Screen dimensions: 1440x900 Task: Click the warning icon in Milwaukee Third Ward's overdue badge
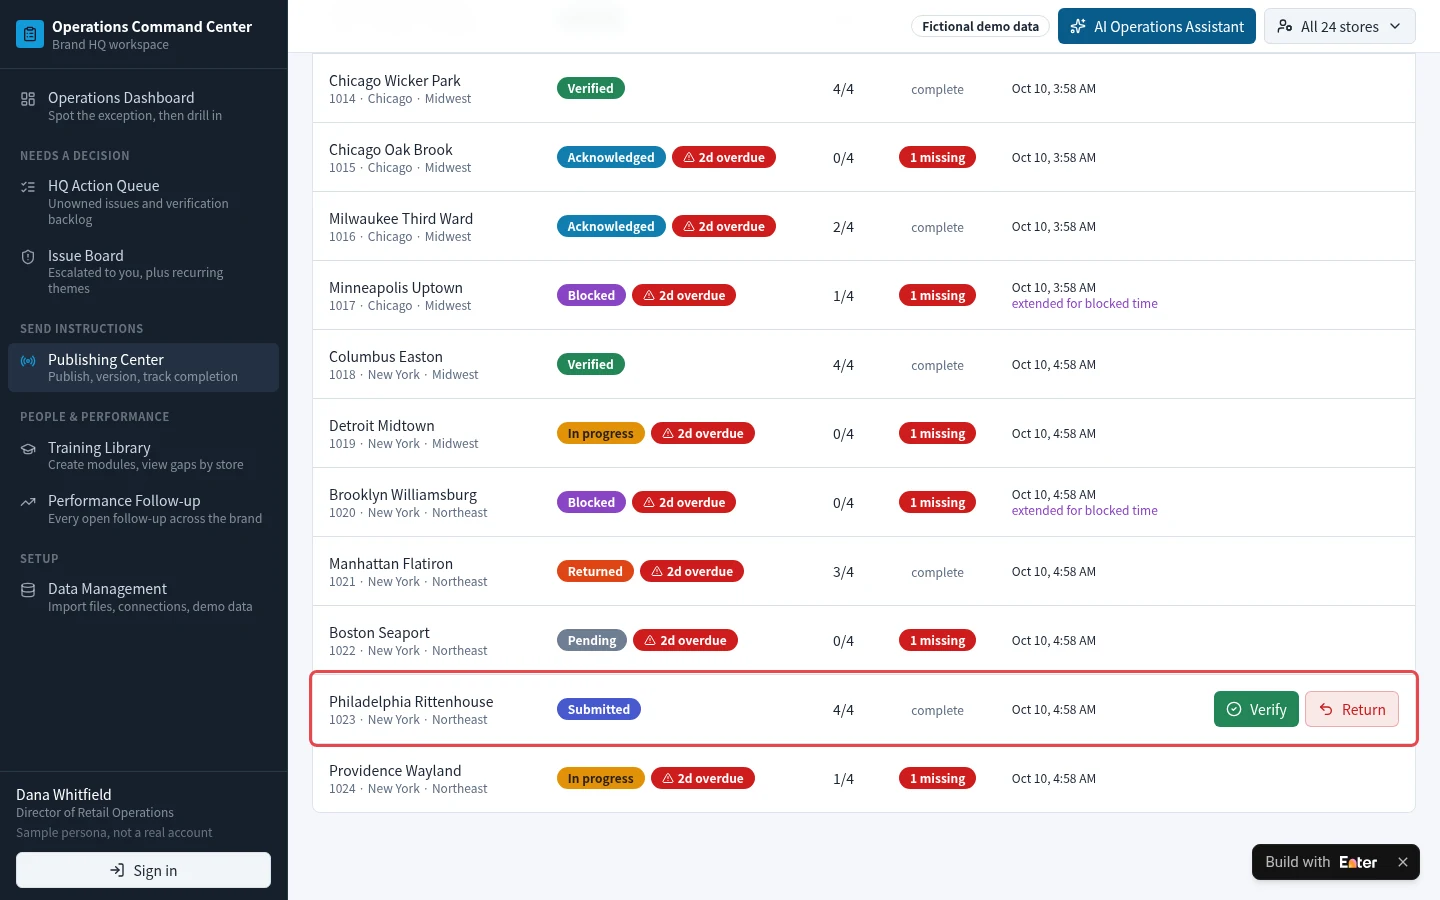tap(689, 226)
